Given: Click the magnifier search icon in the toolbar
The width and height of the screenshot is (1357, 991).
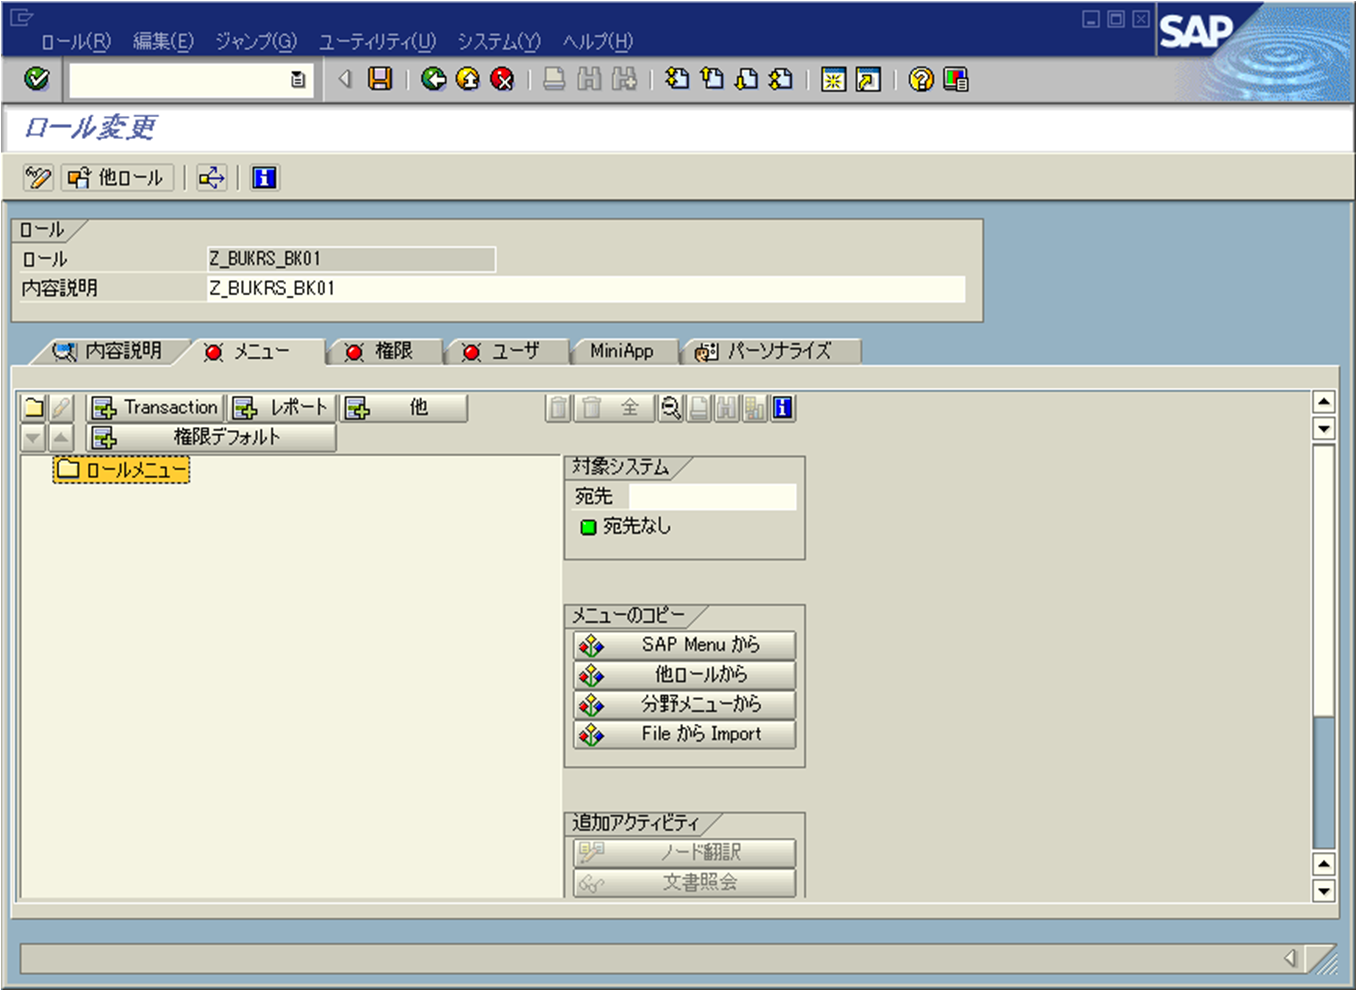Looking at the screenshot, I should coord(670,408).
